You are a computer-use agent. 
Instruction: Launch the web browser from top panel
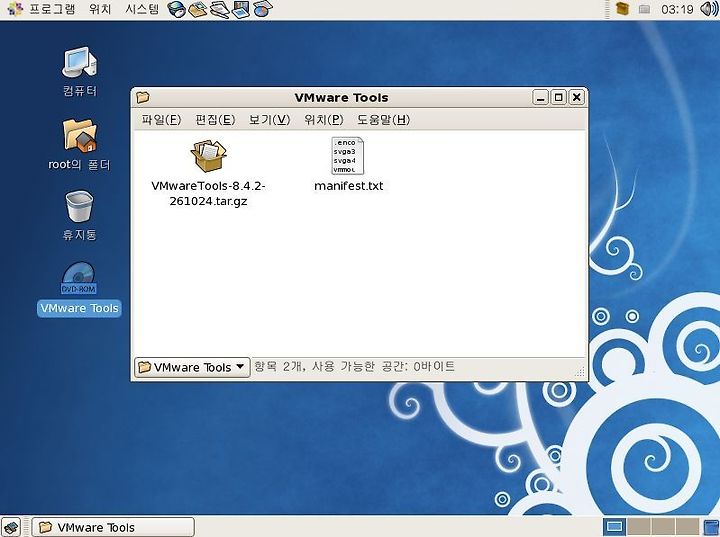click(176, 9)
